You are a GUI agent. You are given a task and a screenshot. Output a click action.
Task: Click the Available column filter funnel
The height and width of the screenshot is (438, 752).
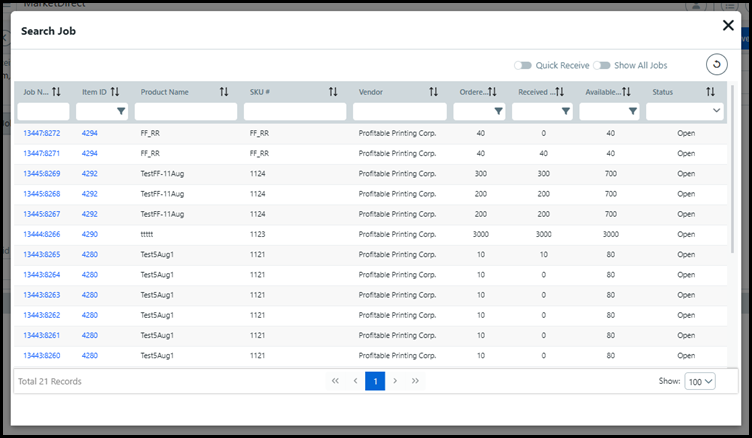pos(632,111)
